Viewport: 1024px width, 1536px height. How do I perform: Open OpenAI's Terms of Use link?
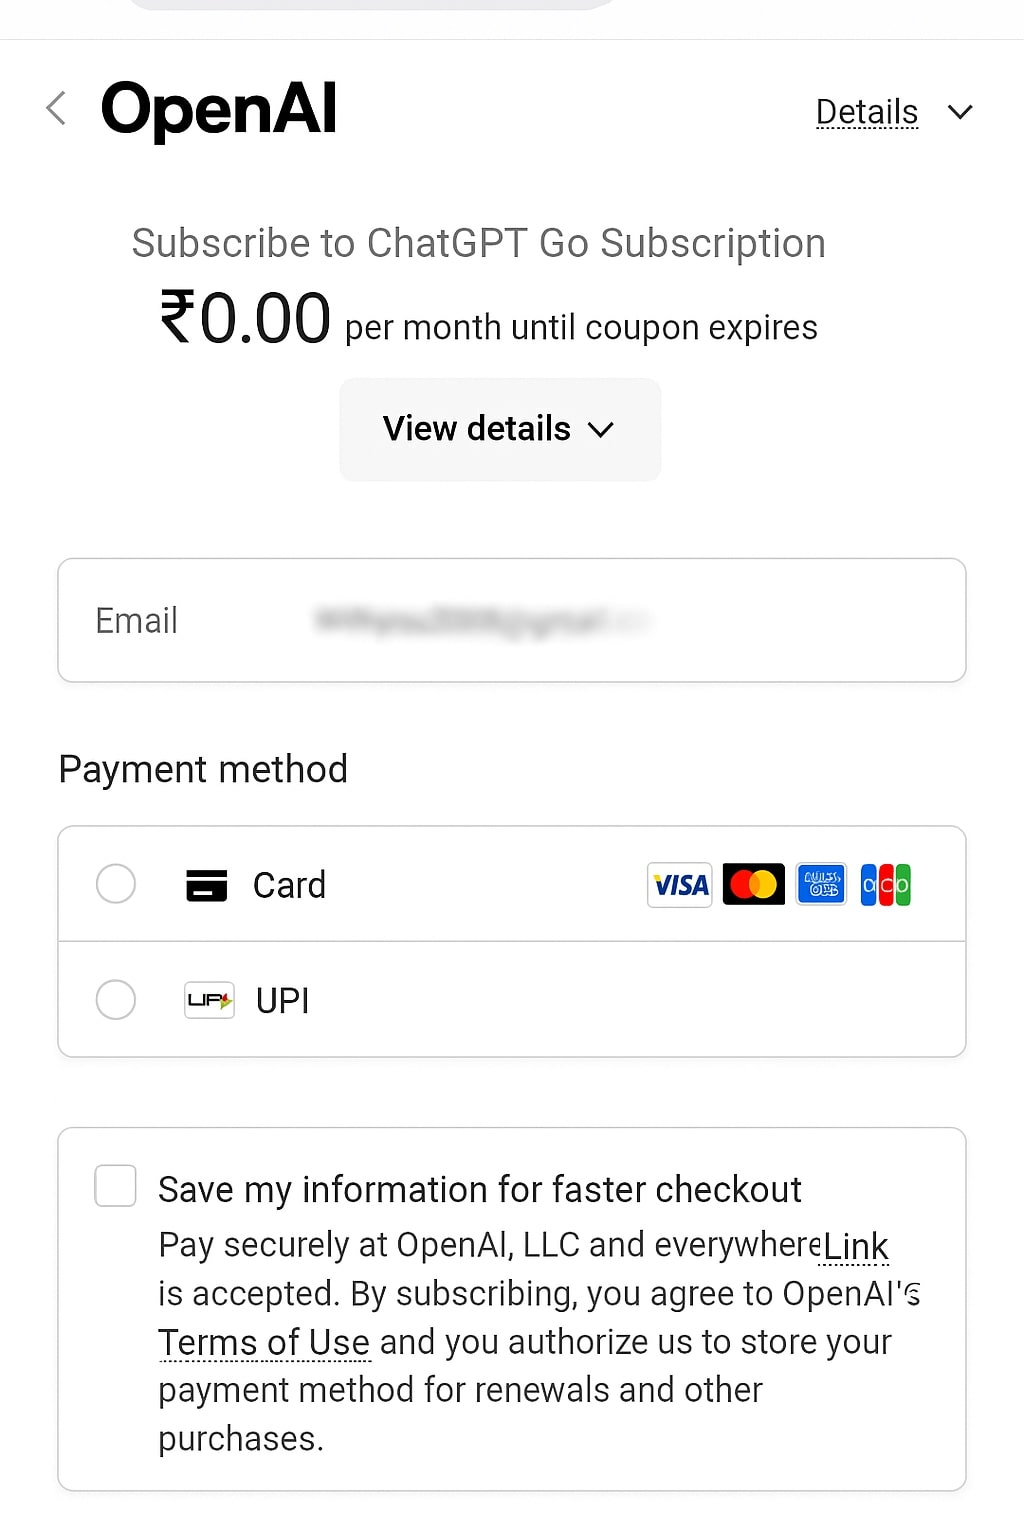[x=263, y=1342]
